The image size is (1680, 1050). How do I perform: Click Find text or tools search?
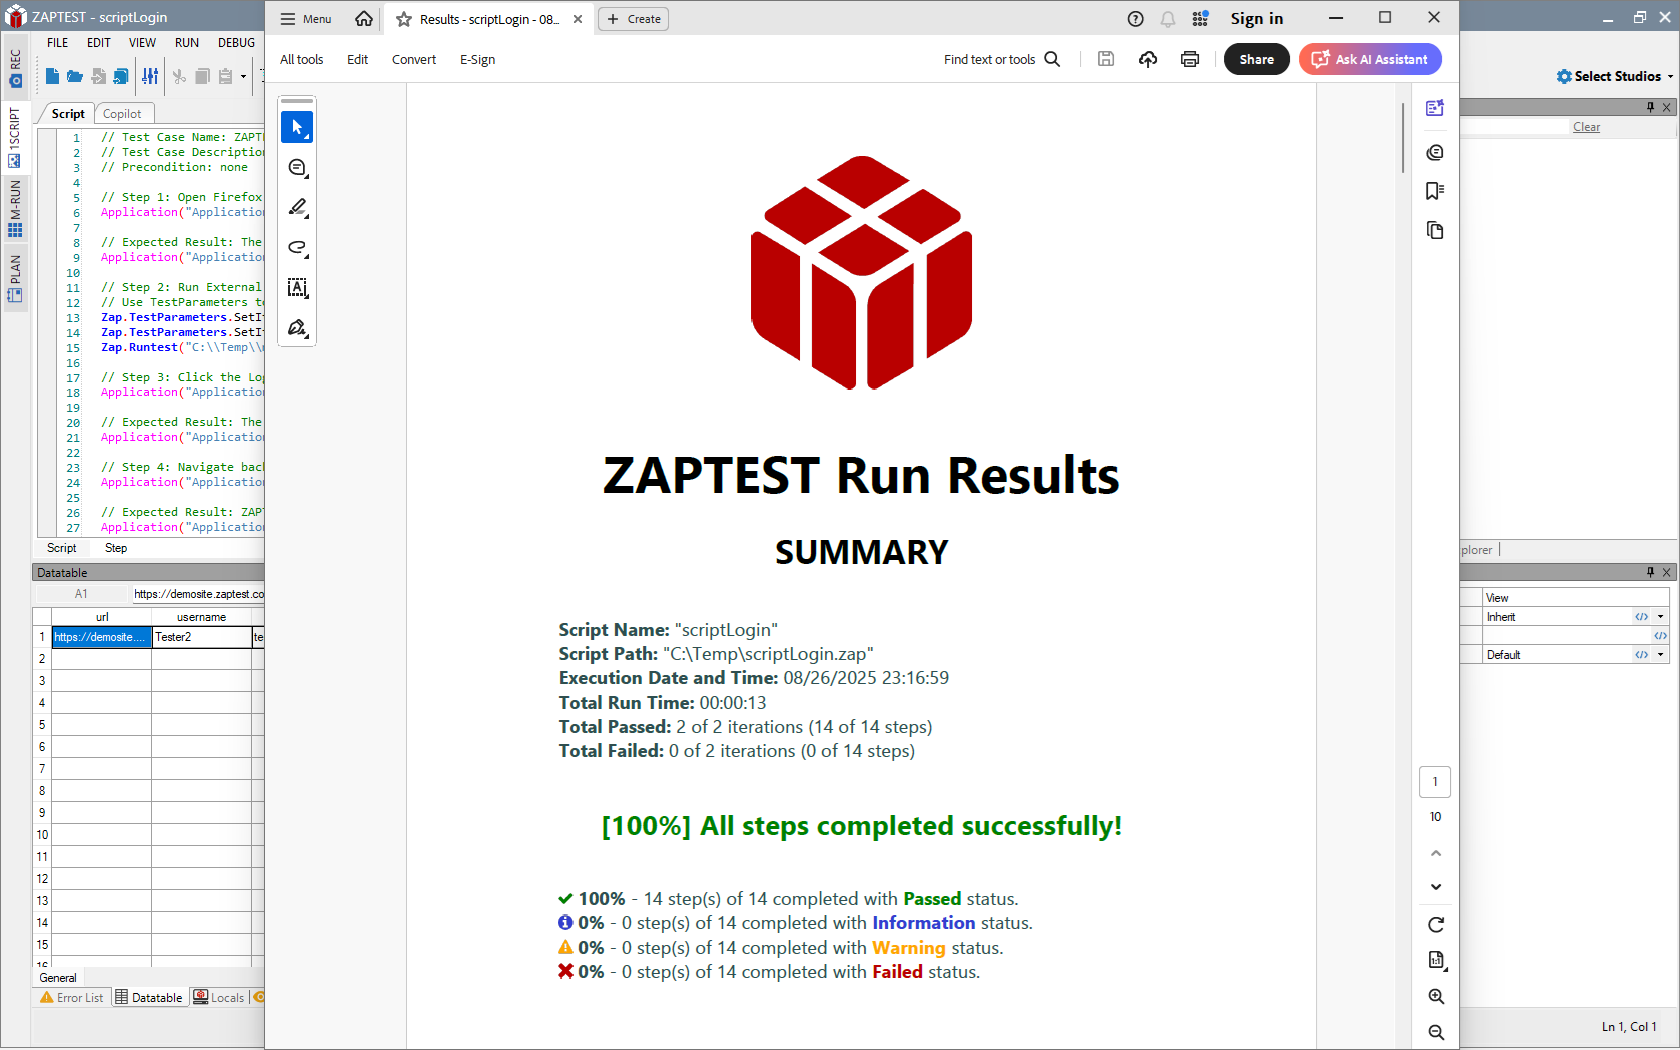(1002, 60)
